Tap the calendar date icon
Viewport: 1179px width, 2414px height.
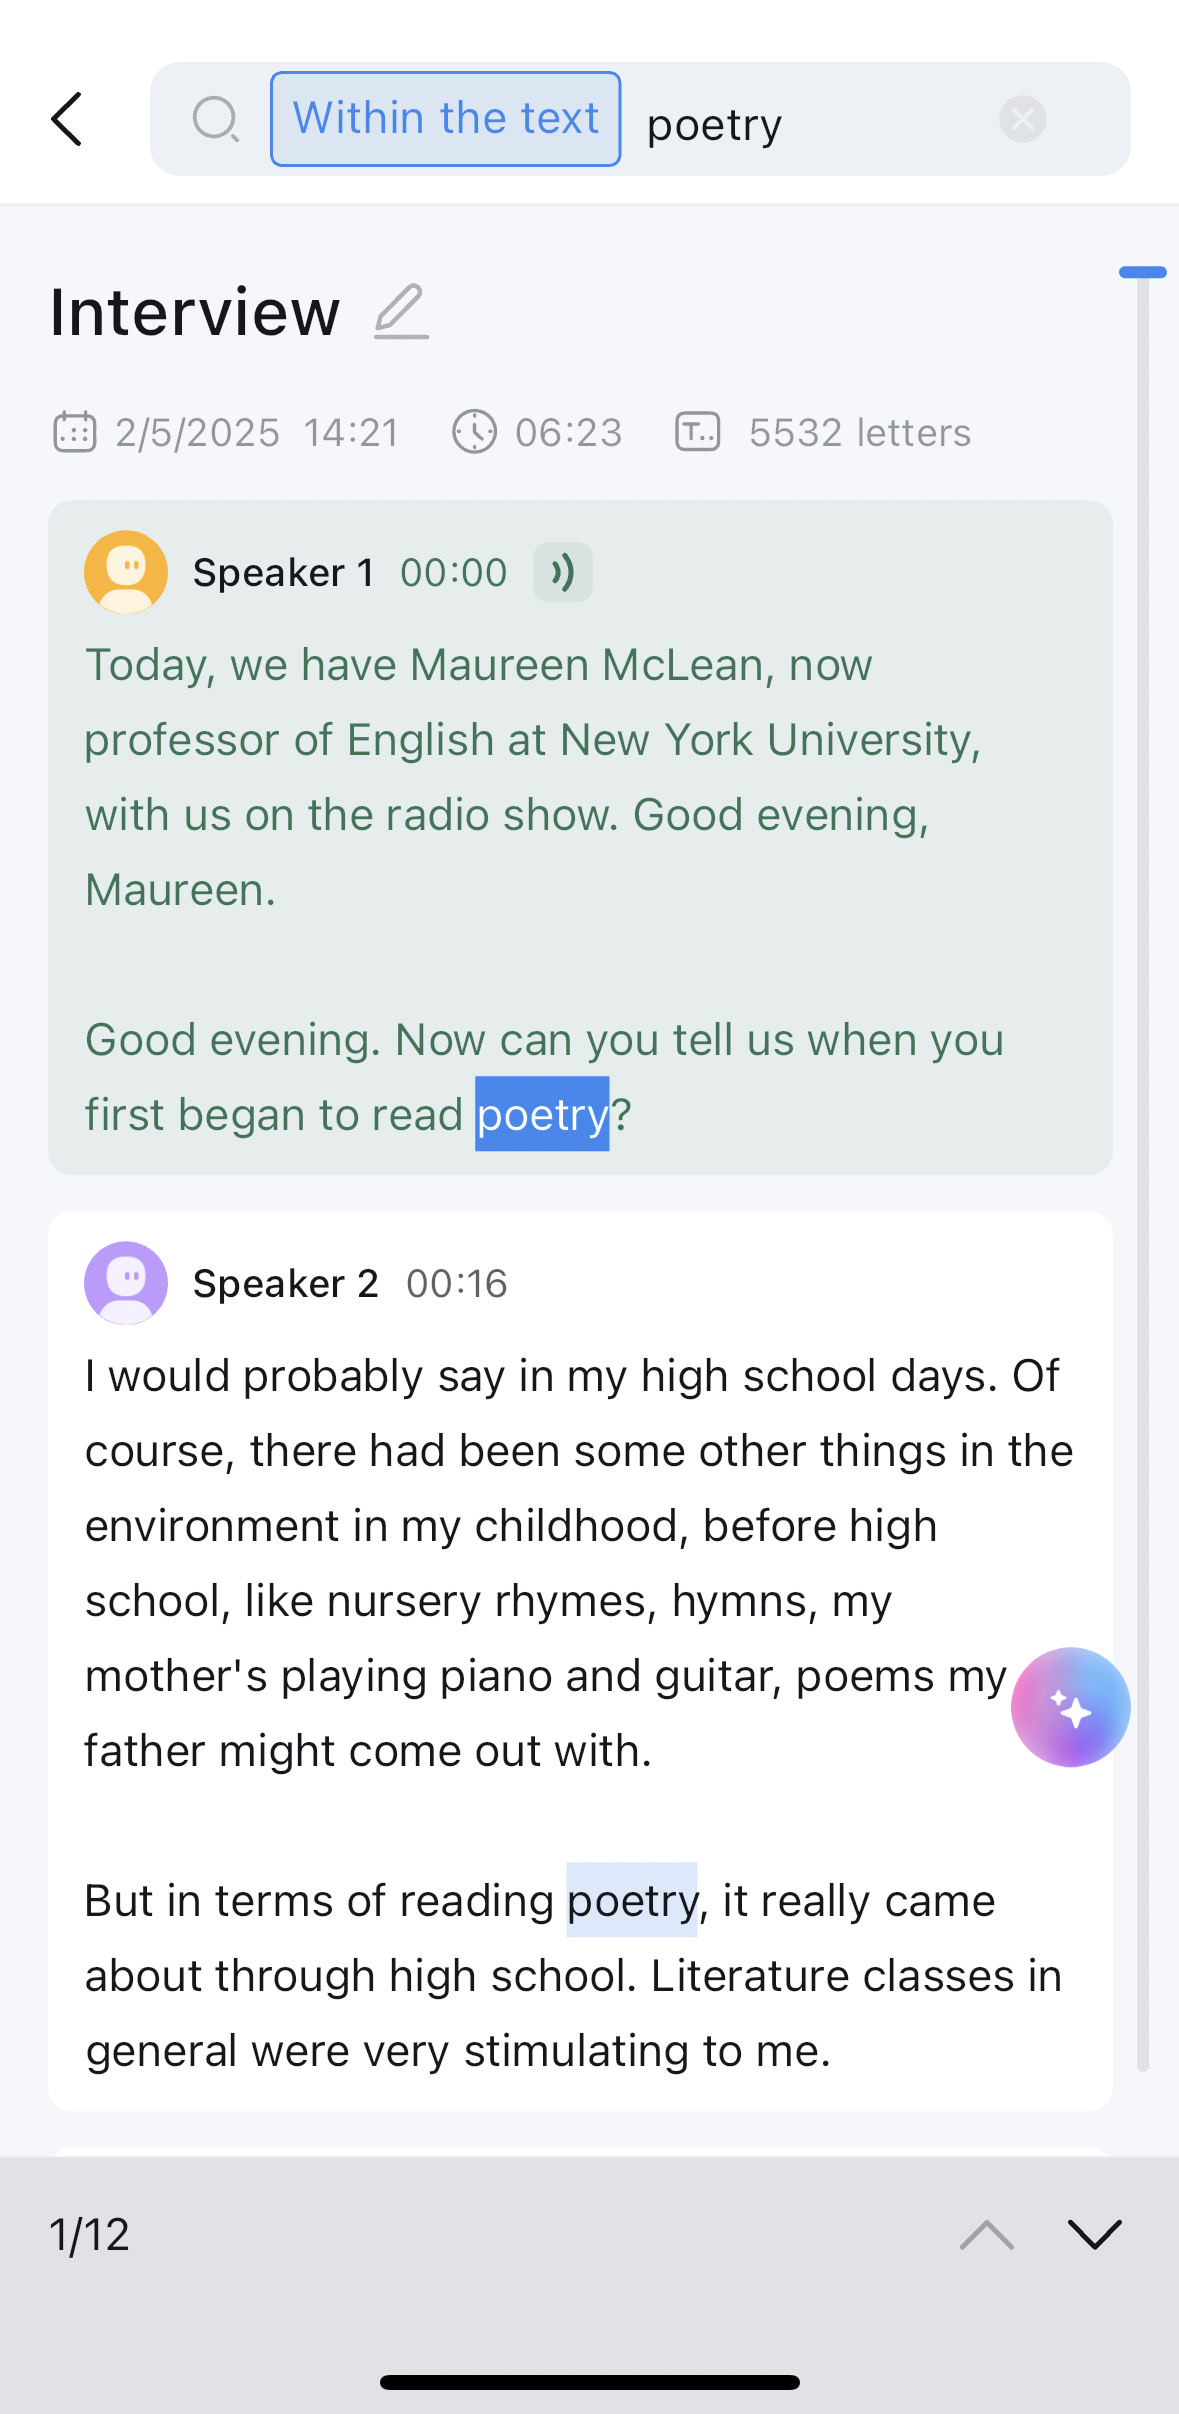[x=74, y=432]
